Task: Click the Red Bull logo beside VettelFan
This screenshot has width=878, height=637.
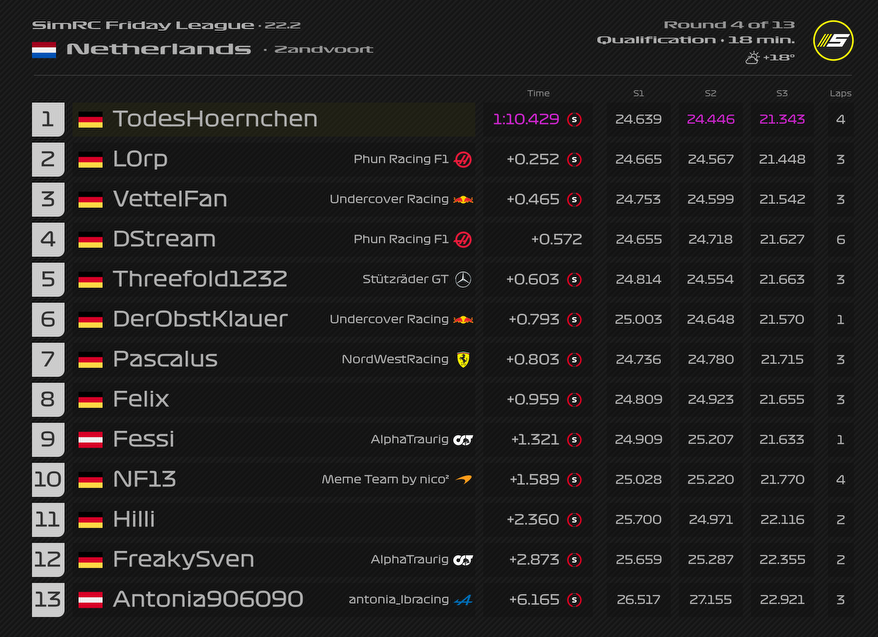Action: (x=463, y=199)
